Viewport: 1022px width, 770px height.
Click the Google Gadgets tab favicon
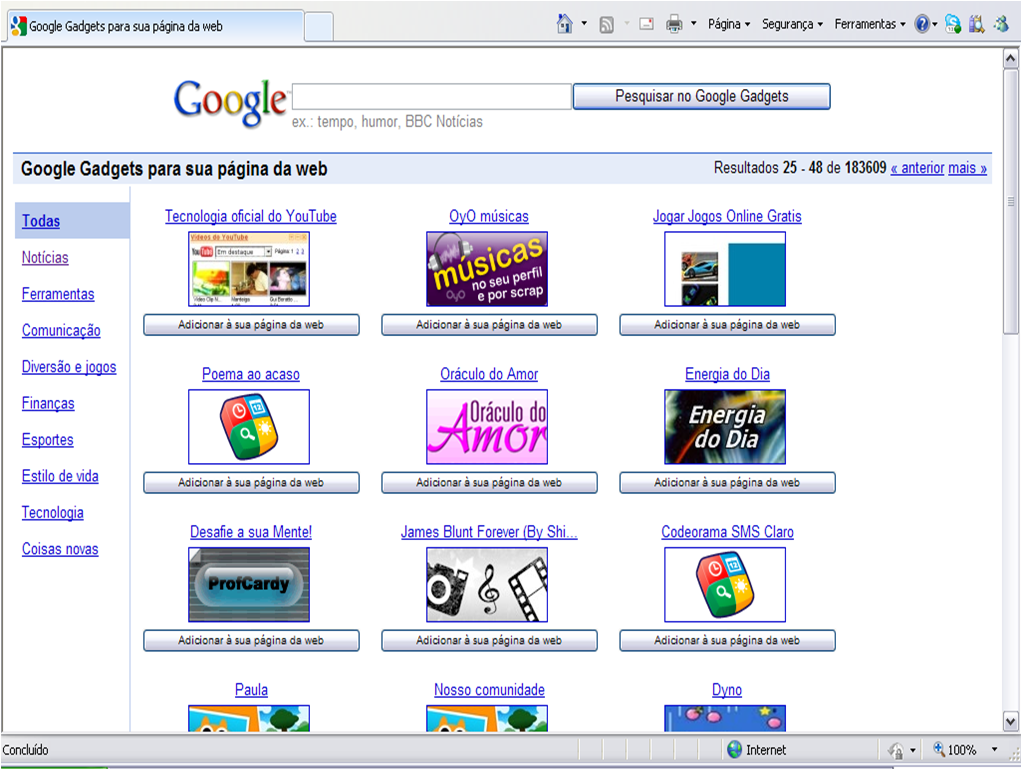tap(19, 25)
